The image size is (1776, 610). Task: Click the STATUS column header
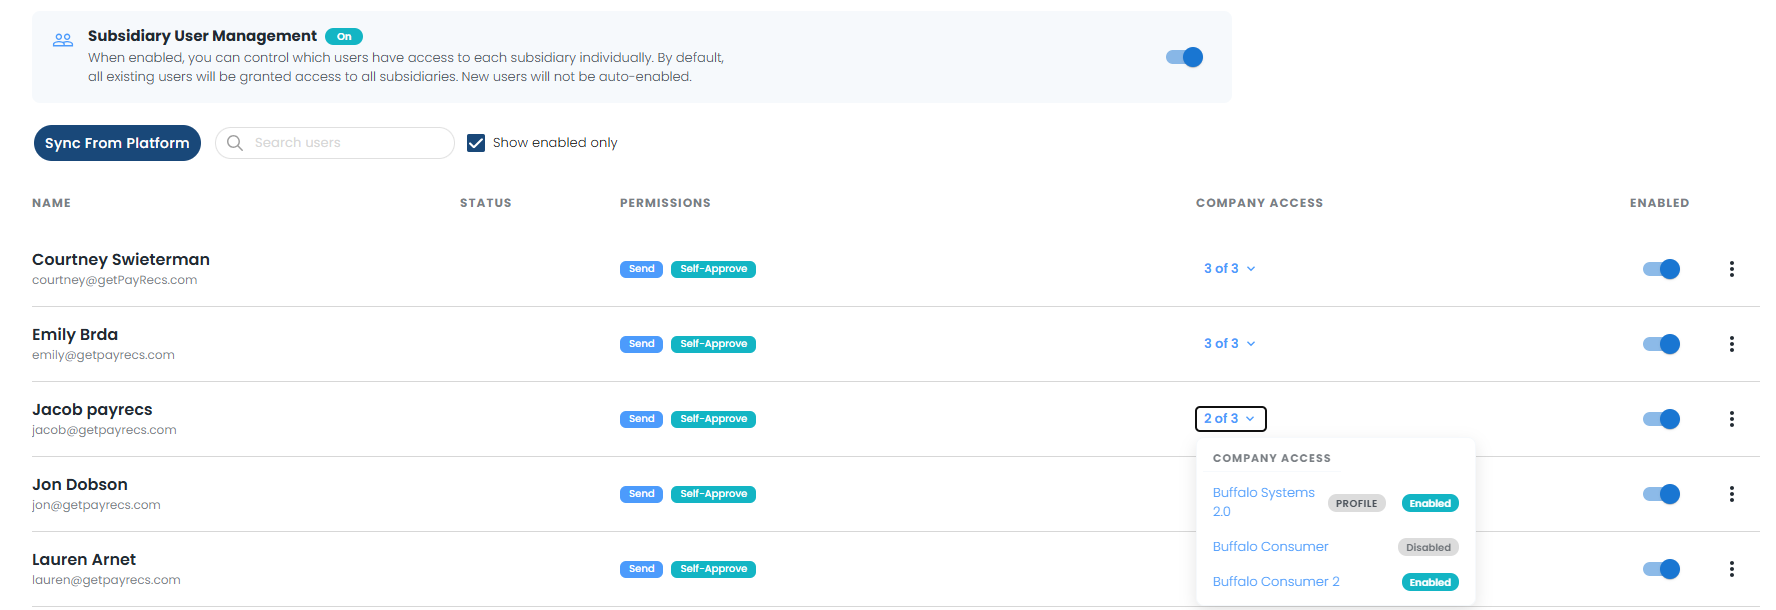point(486,203)
